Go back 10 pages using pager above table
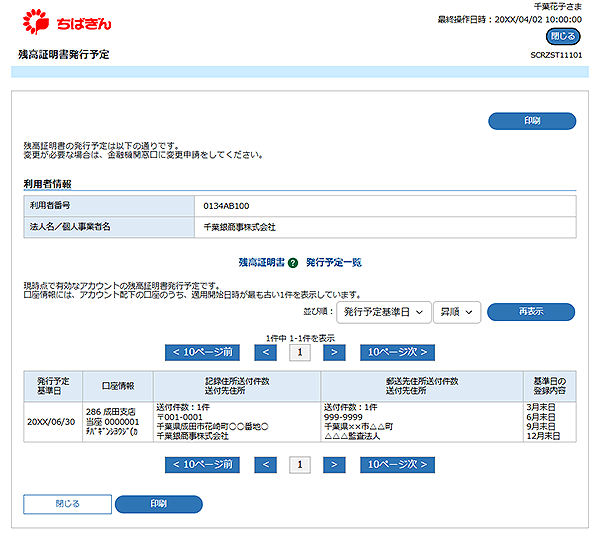The width and height of the screenshot is (600, 540). coord(202,352)
